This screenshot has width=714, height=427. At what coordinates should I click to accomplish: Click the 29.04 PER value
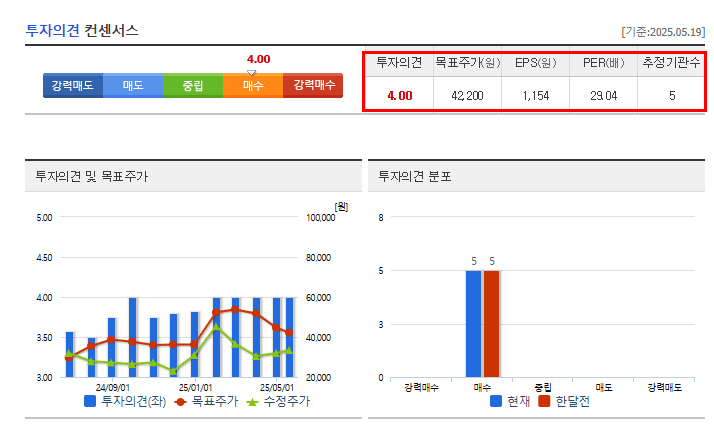click(603, 96)
